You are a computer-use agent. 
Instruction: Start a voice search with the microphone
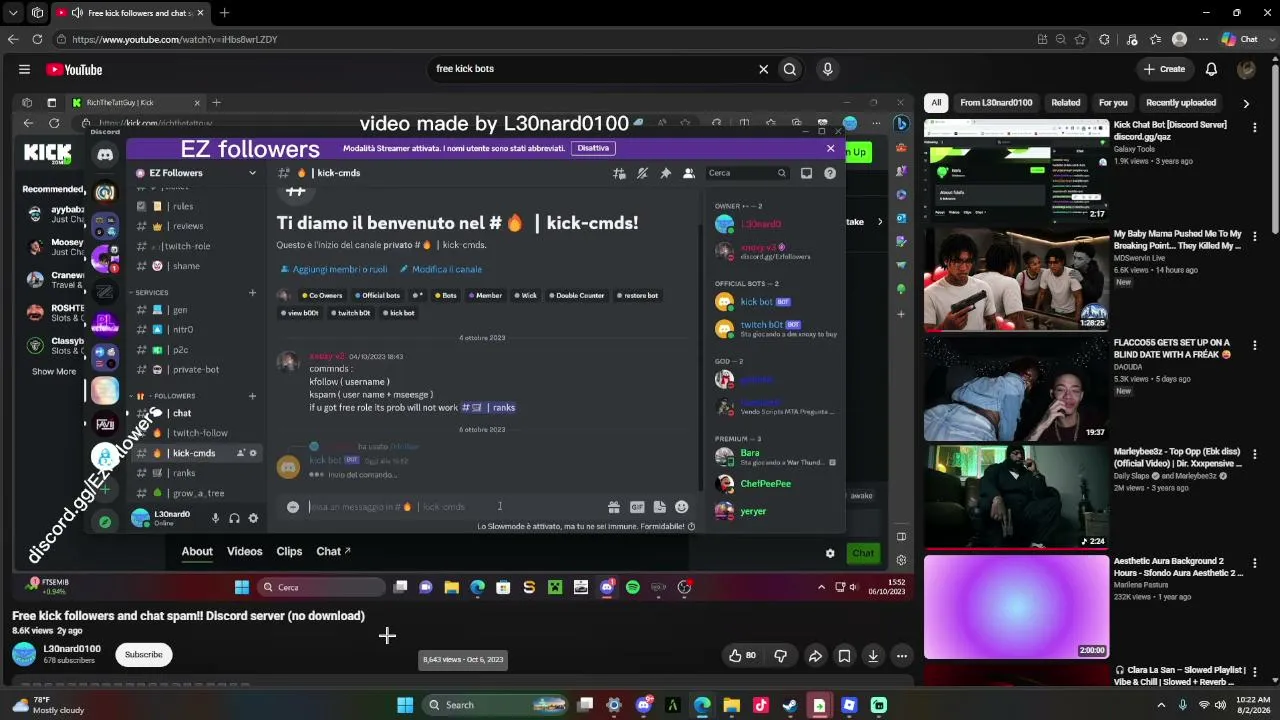(827, 69)
